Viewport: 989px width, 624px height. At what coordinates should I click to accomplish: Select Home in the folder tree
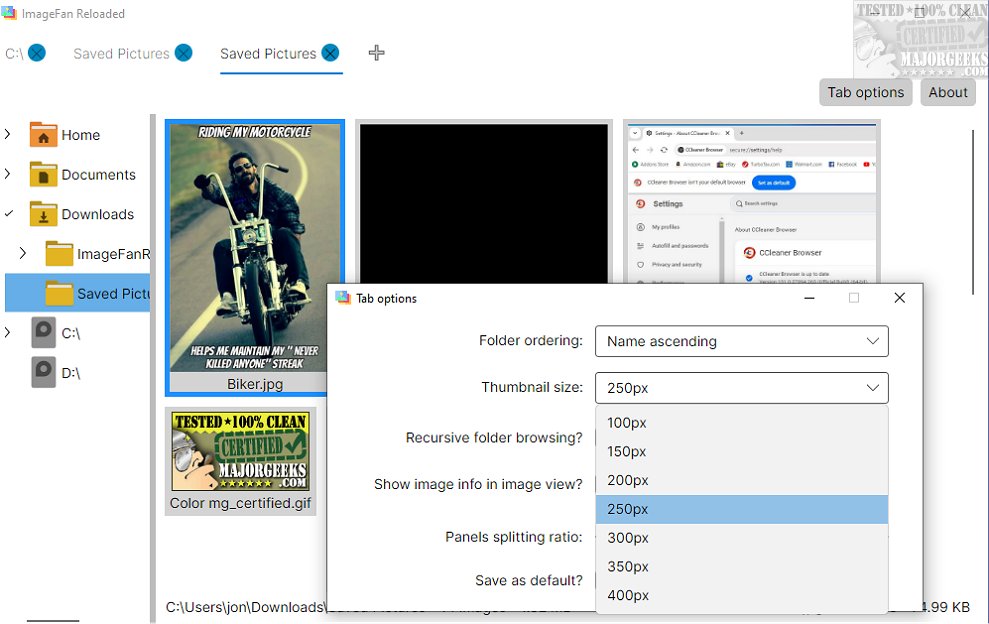click(x=81, y=135)
